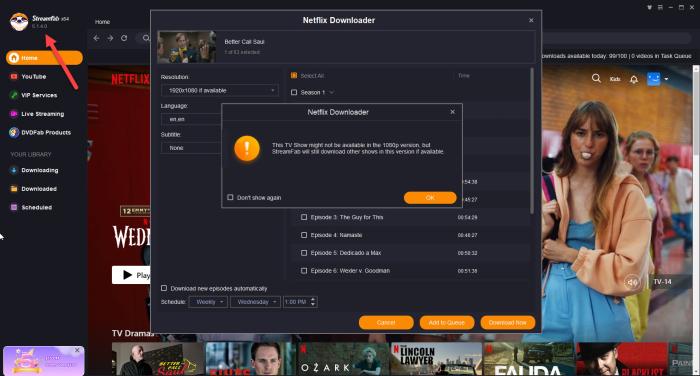Check Episode 4: Namaste
This screenshot has height=376, width=700.
[x=304, y=235]
